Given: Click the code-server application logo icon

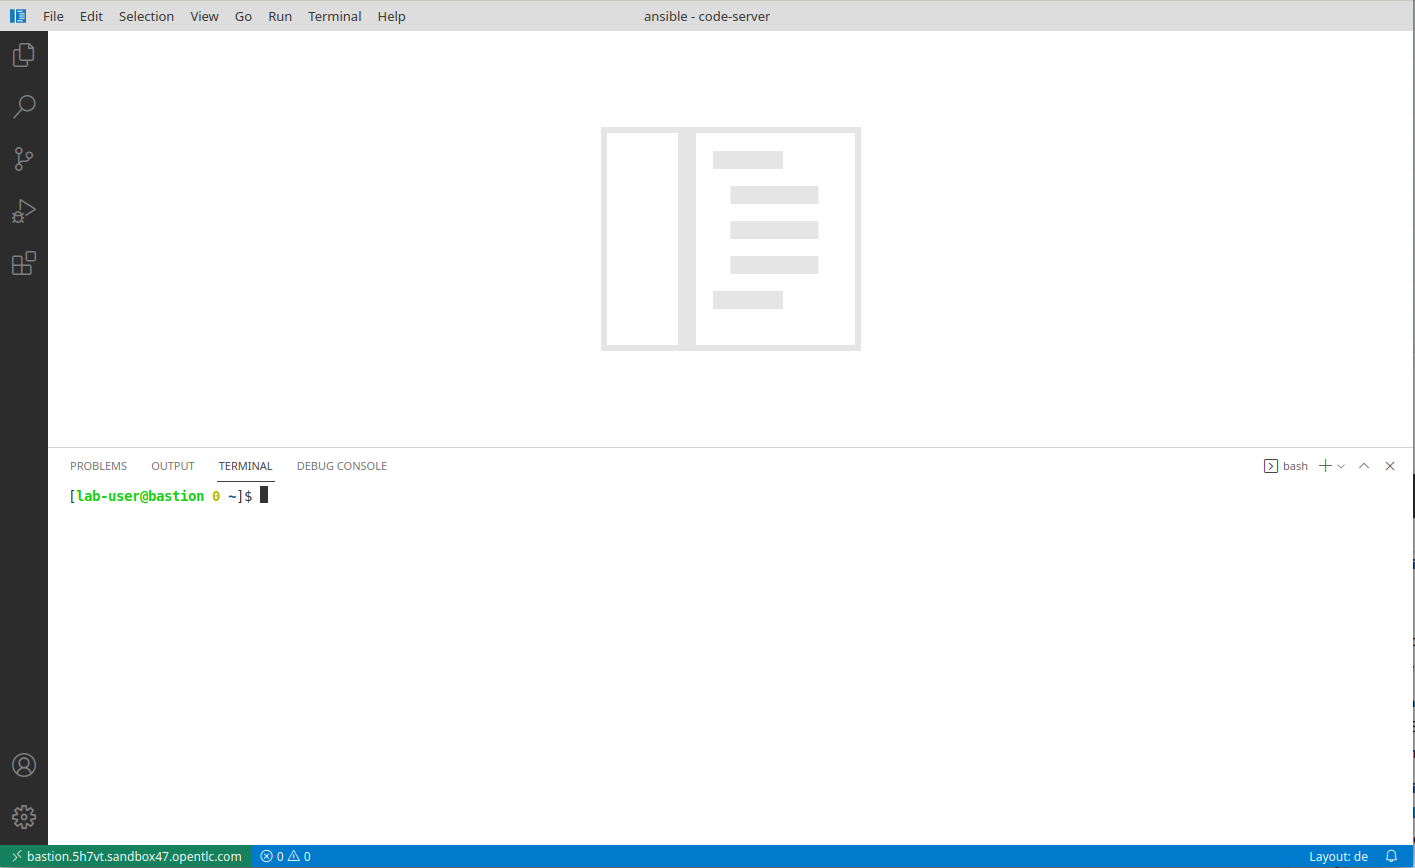Looking at the screenshot, I should point(18,16).
